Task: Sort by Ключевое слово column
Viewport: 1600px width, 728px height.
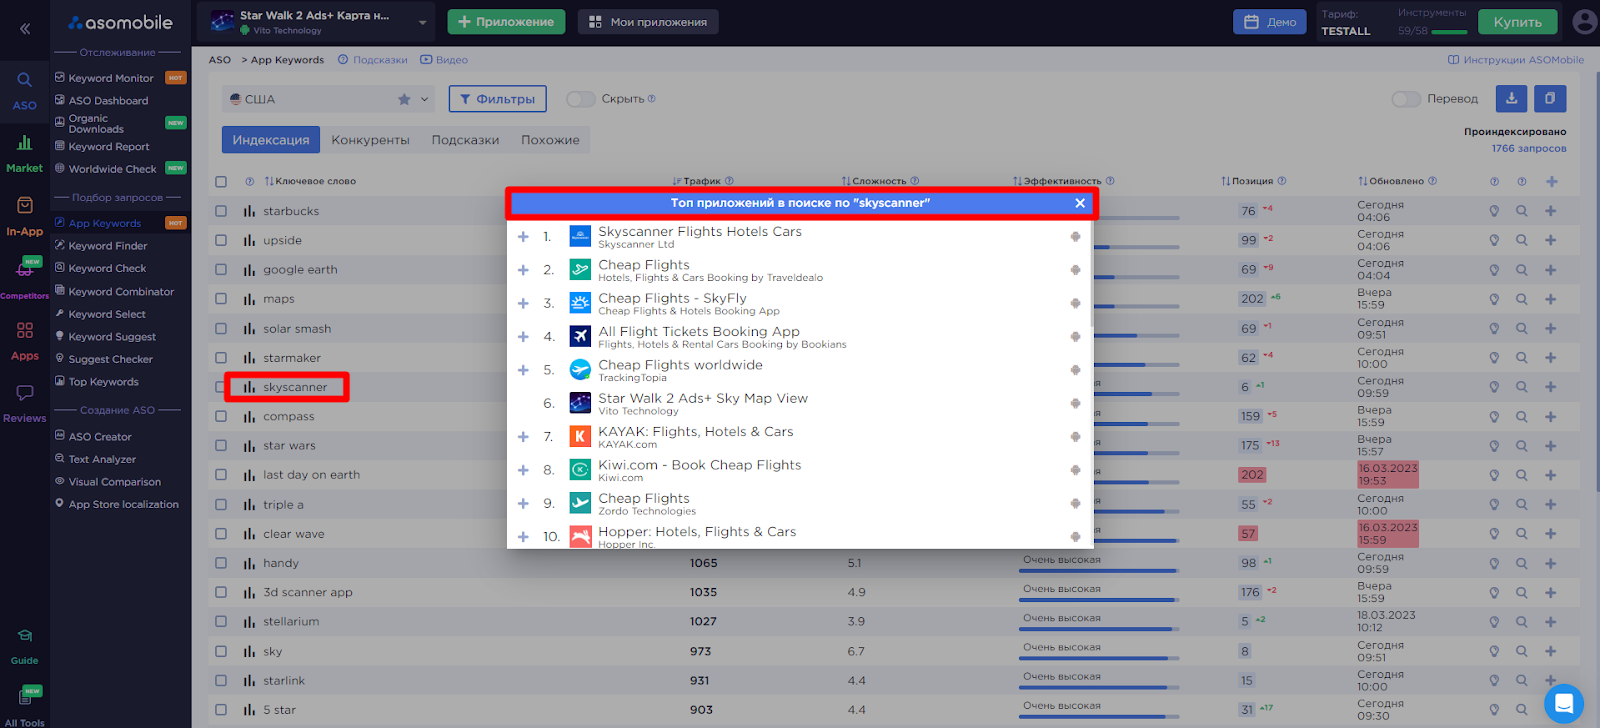Action: point(310,182)
